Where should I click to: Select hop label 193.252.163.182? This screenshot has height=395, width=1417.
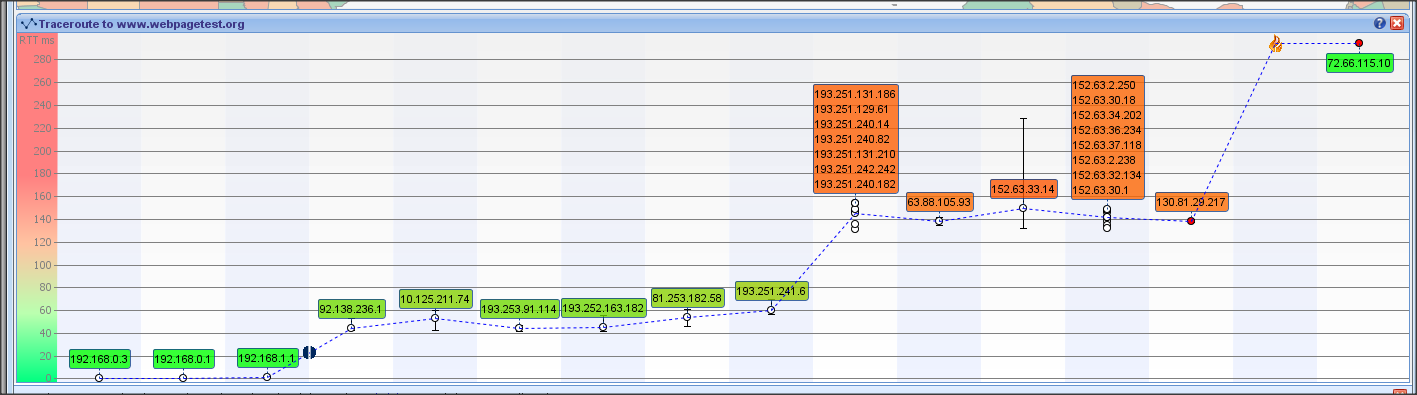coord(603,309)
